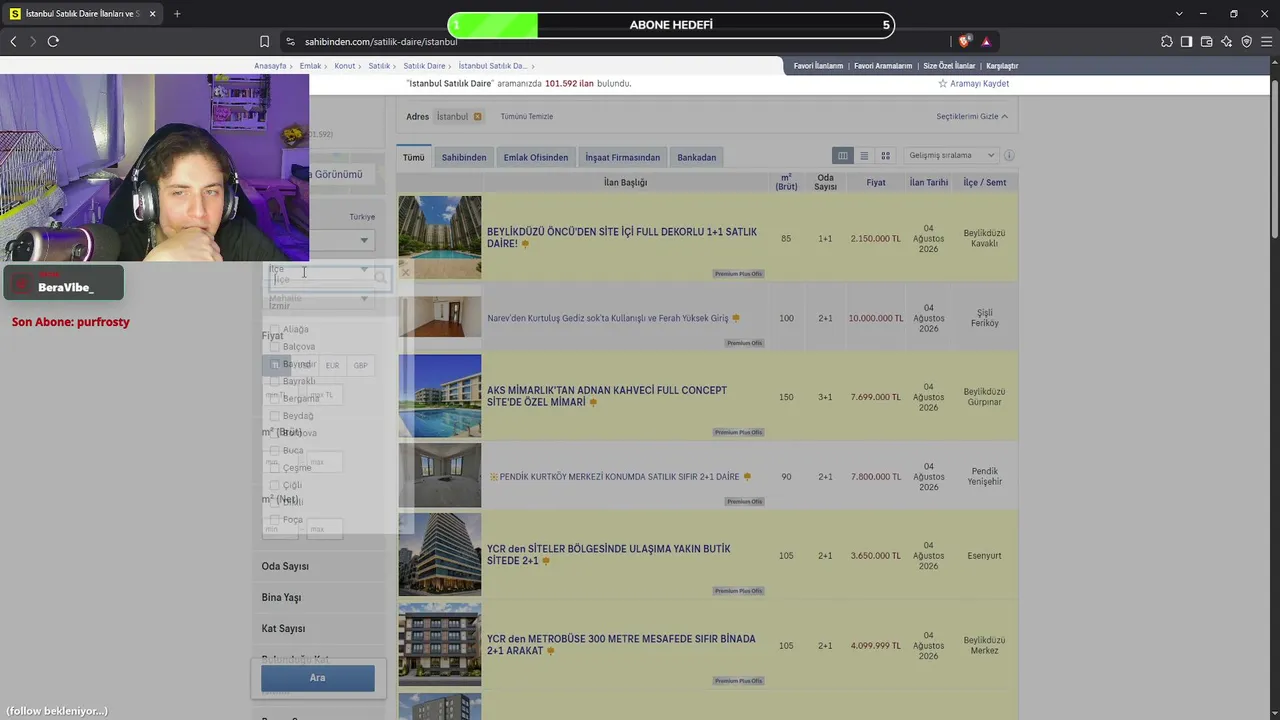Click the sorting info icon
The height and width of the screenshot is (720, 1280).
[x=1009, y=156]
